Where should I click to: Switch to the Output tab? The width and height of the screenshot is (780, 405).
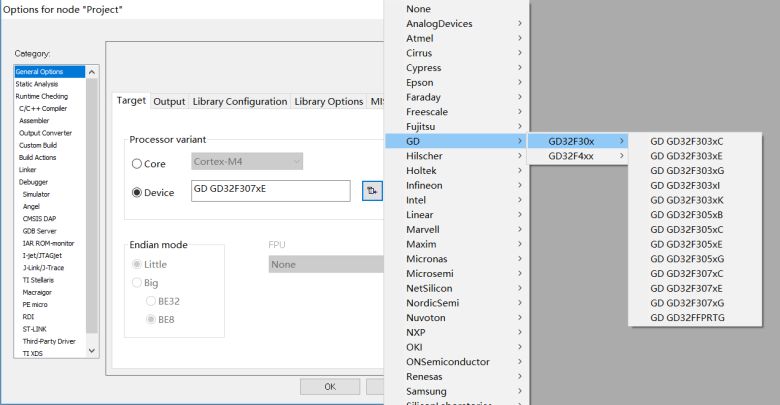pos(169,101)
